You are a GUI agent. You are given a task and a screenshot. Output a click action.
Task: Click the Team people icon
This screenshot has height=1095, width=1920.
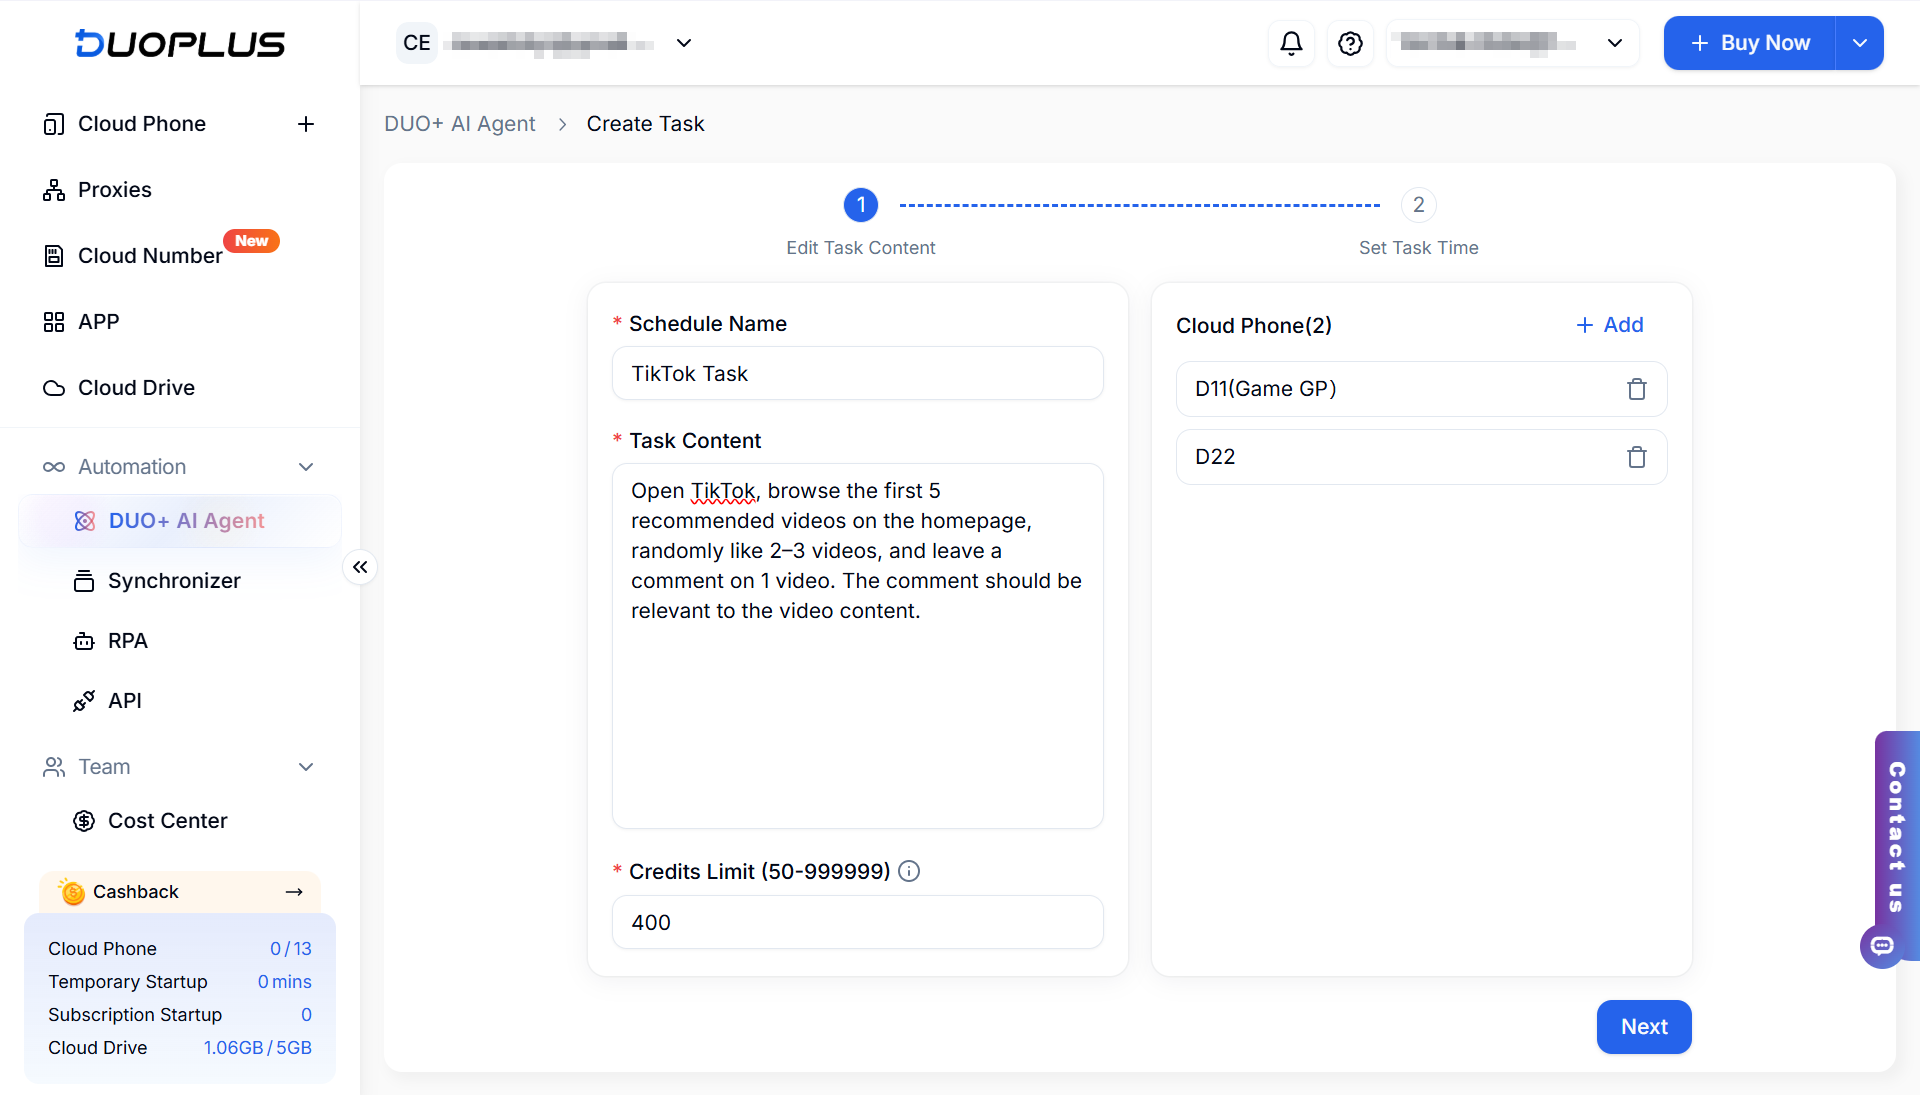[x=54, y=767]
